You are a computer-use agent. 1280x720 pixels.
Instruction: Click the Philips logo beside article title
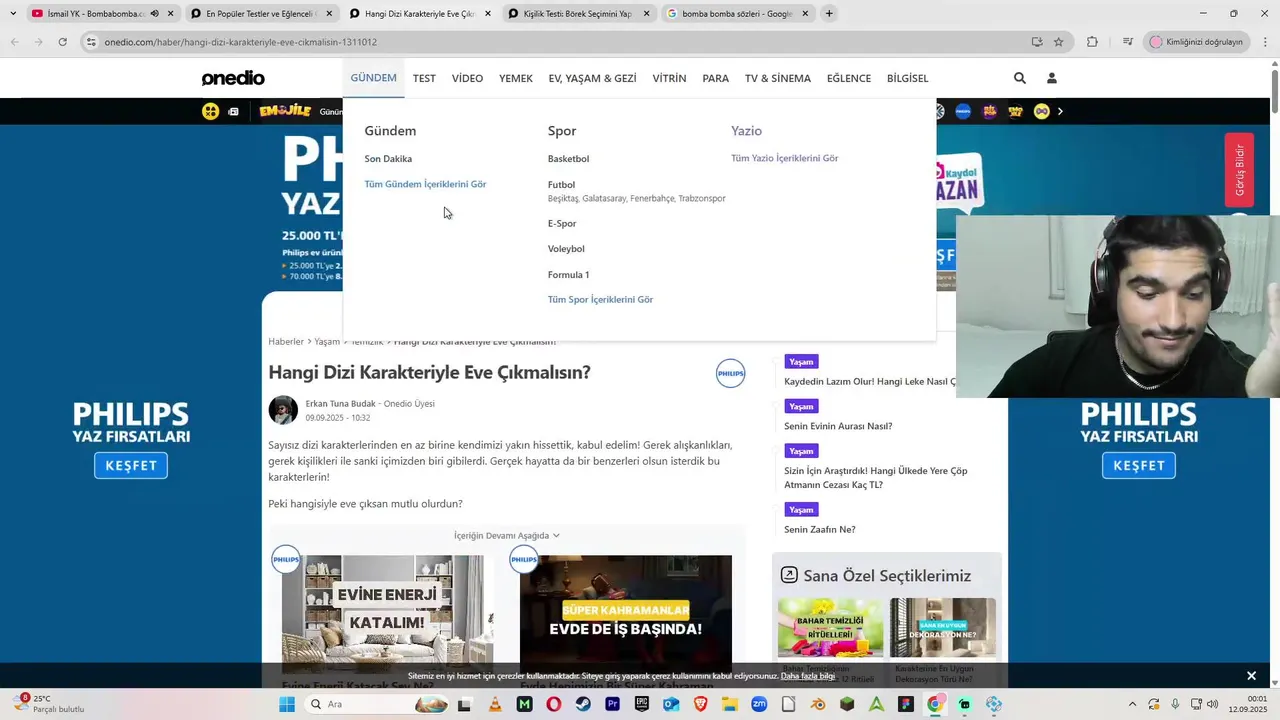(x=731, y=373)
